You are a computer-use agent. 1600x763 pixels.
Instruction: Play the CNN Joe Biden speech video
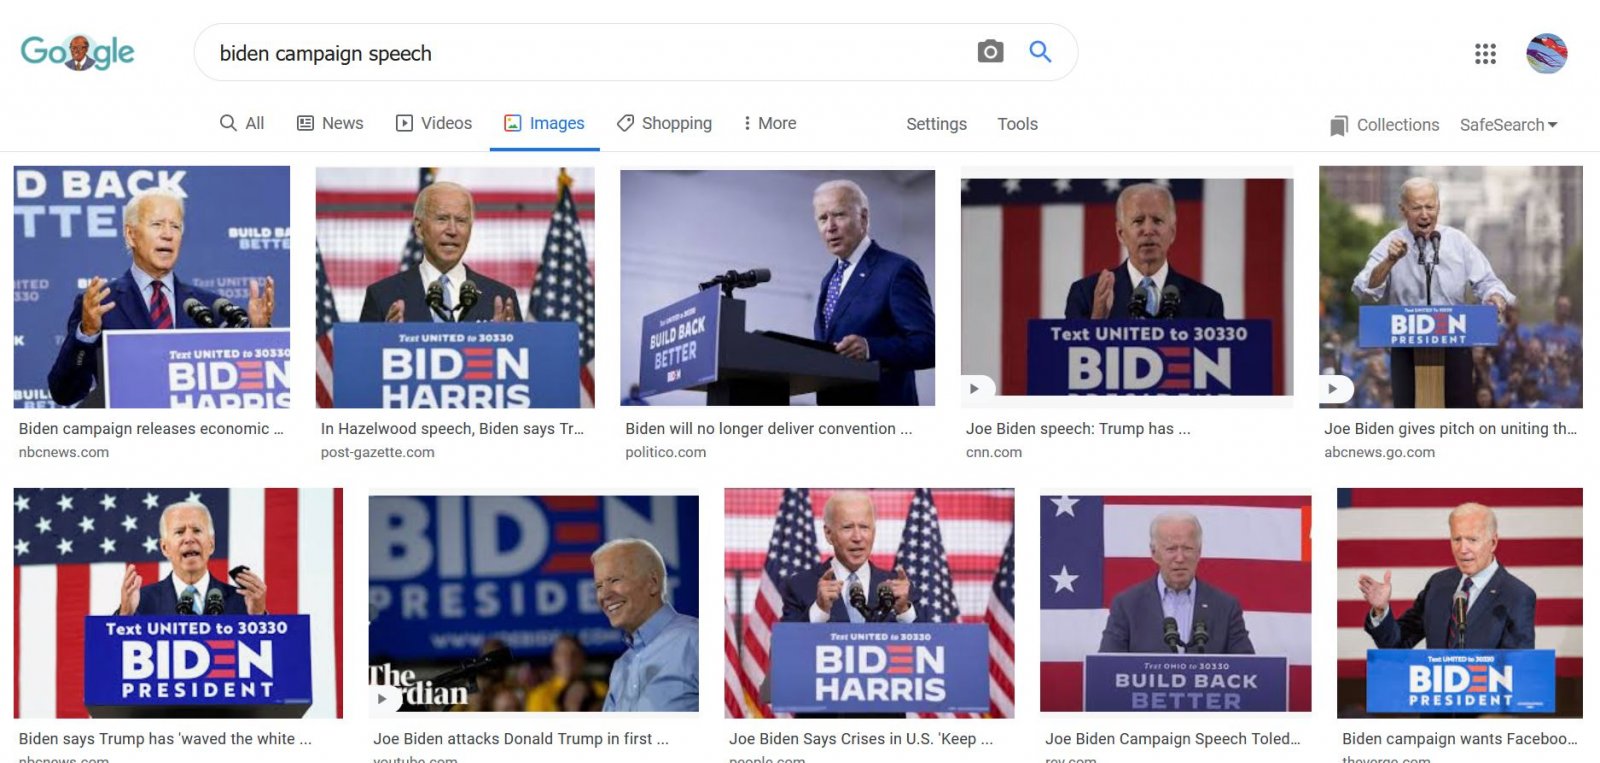[974, 388]
